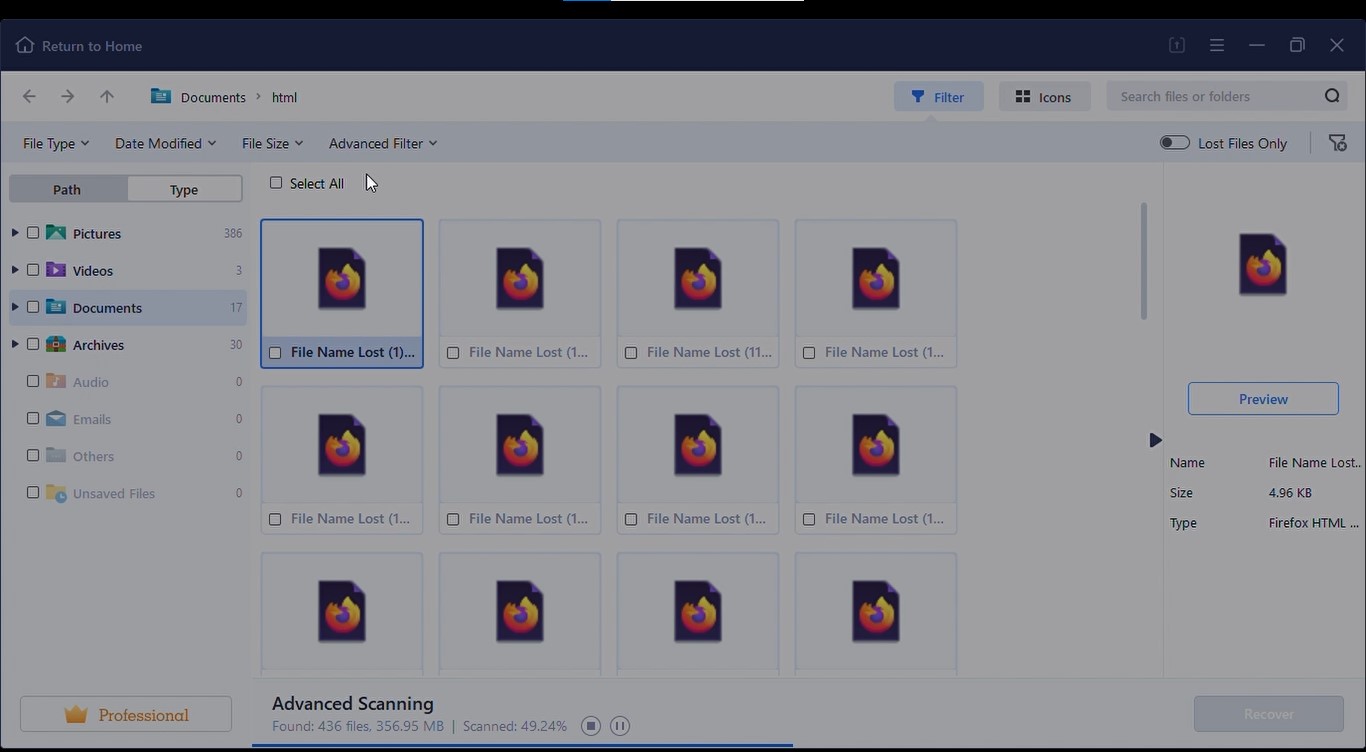Image resolution: width=1366 pixels, height=752 pixels.
Task: Check the Select All checkbox
Action: [276, 183]
